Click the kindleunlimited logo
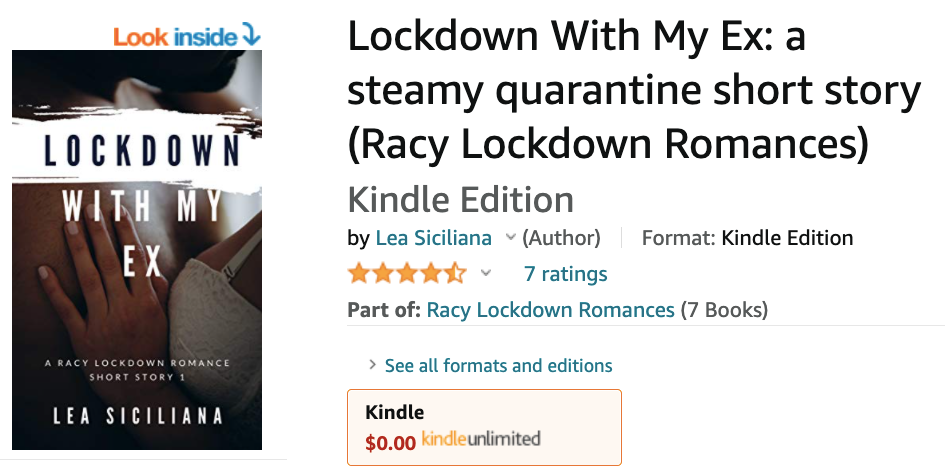945x473 pixels. (481, 439)
